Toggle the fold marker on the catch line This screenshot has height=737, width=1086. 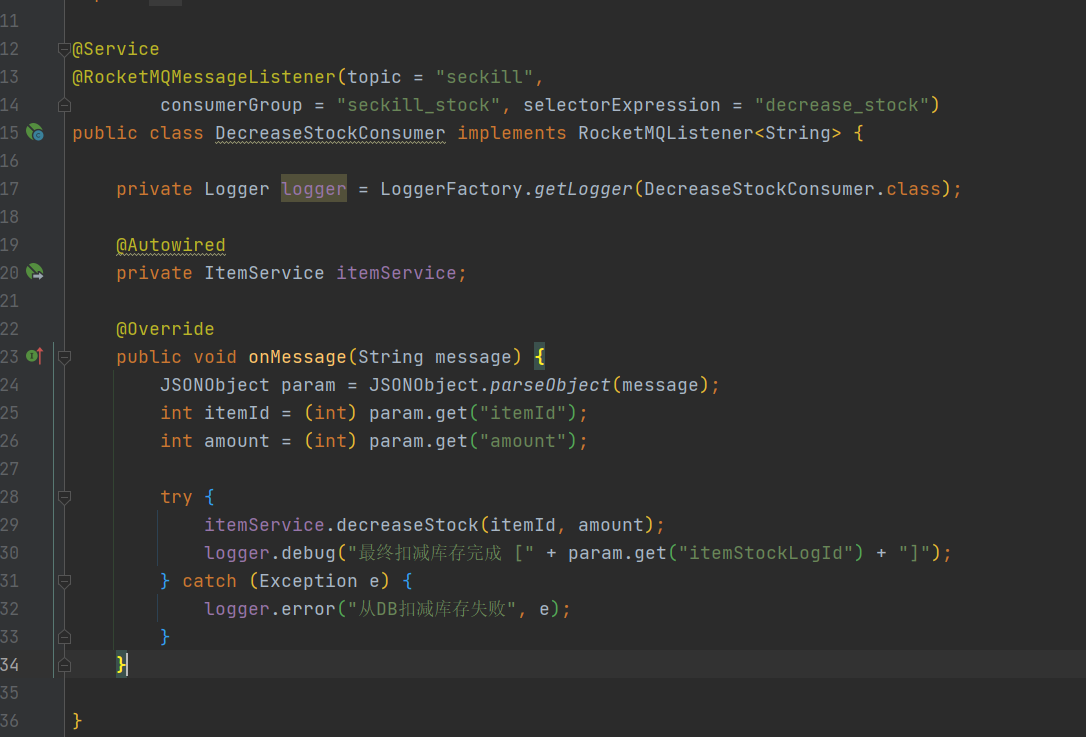click(x=64, y=581)
